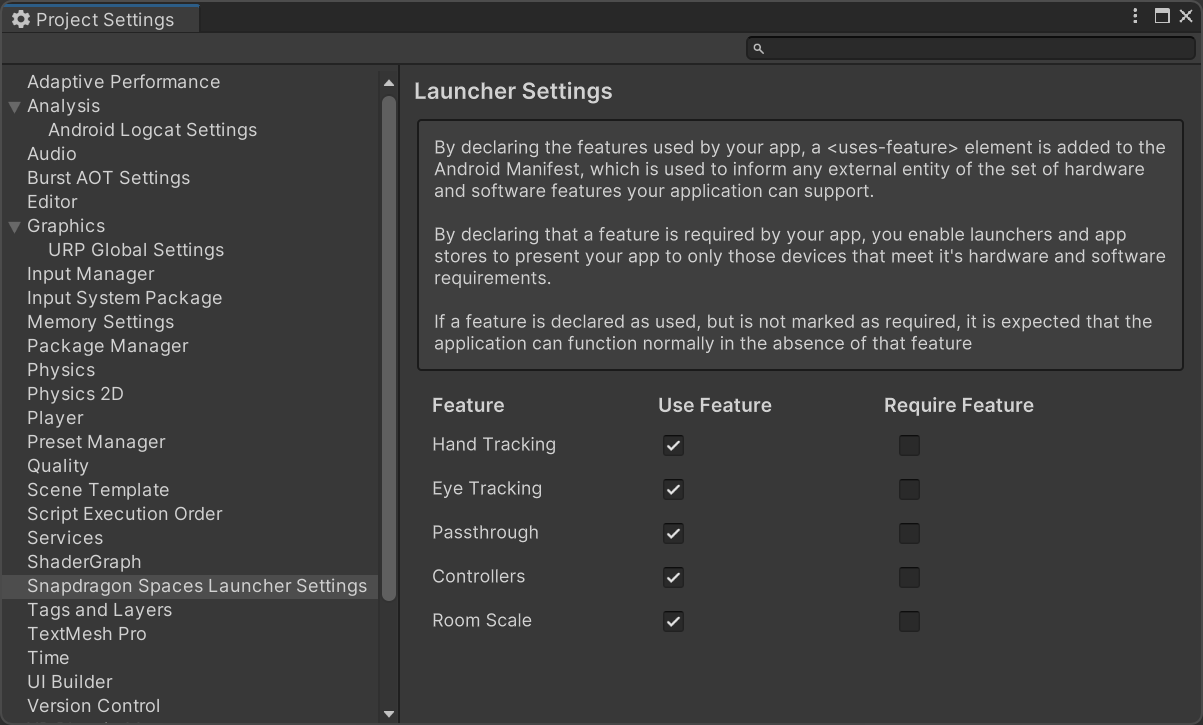Disable Use Feature for Eye Tracking
Screen dimensions: 1203x725
coord(673,489)
